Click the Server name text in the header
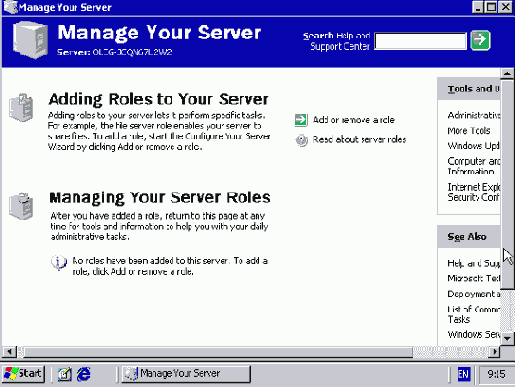Image resolution: width=515 pixels, height=387 pixels. [115, 52]
